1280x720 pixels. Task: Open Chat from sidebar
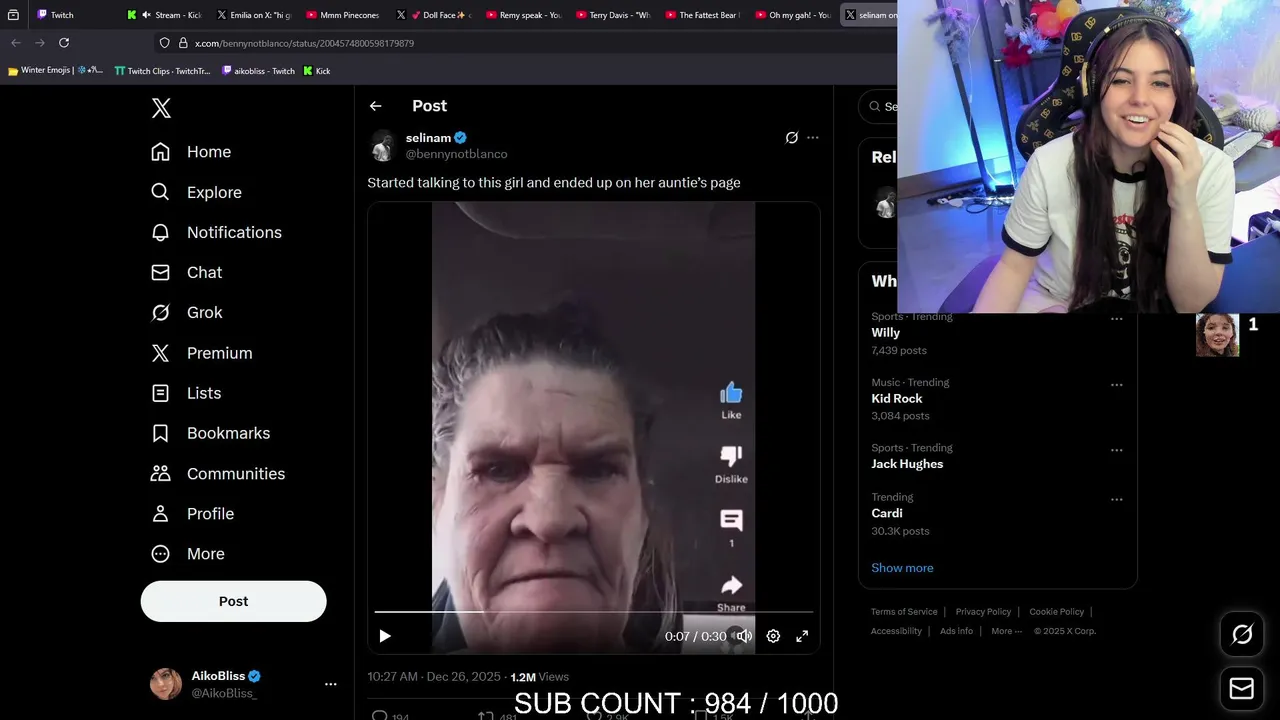click(x=186, y=272)
